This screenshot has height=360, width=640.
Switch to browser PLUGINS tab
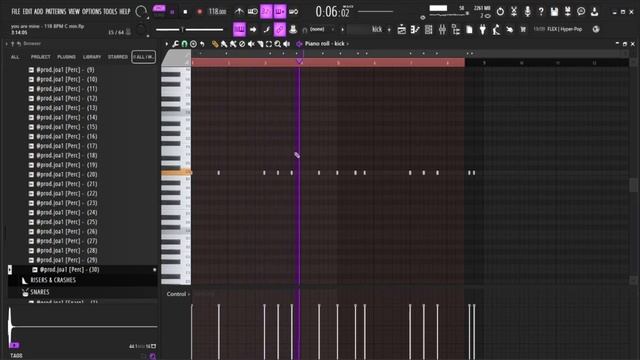point(67,57)
